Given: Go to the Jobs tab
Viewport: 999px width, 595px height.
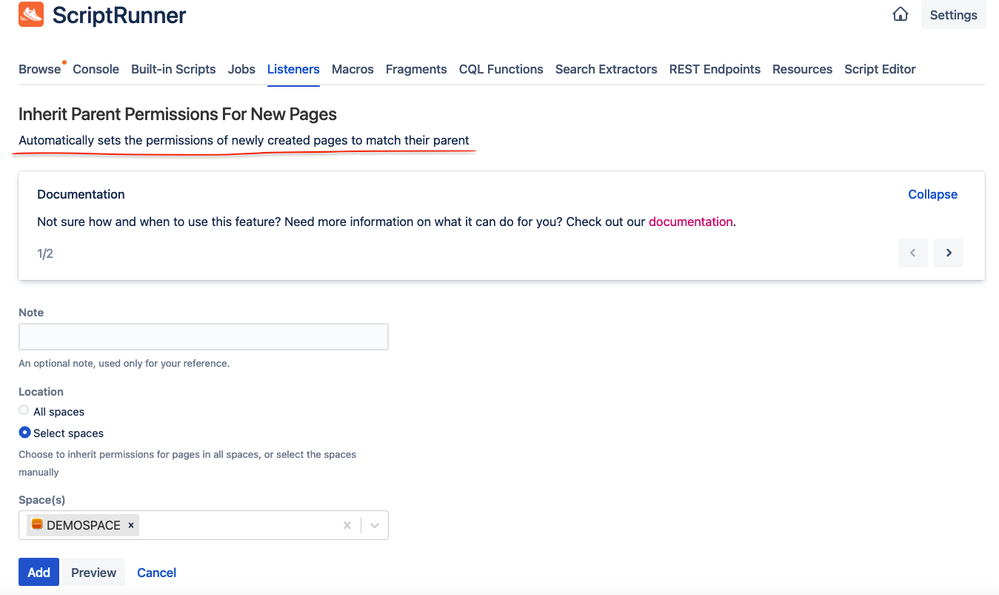Looking at the screenshot, I should click(x=241, y=69).
